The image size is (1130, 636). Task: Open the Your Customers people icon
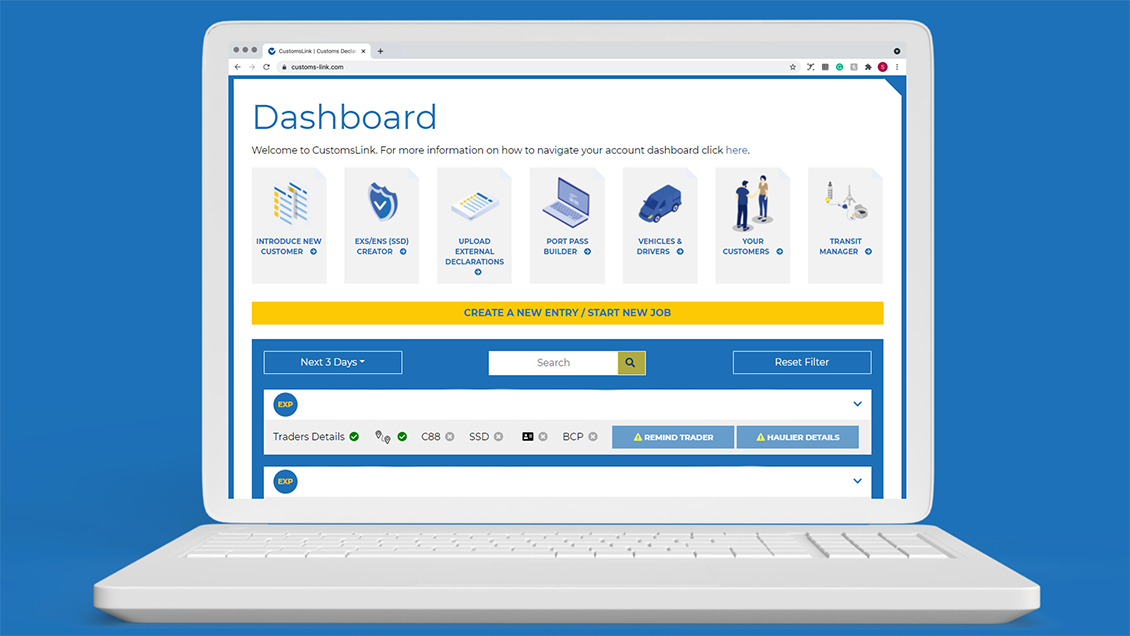[752, 202]
